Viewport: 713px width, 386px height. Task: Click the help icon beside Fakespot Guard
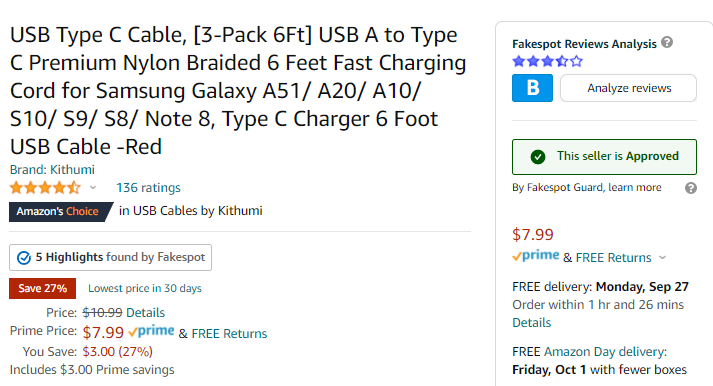click(691, 188)
